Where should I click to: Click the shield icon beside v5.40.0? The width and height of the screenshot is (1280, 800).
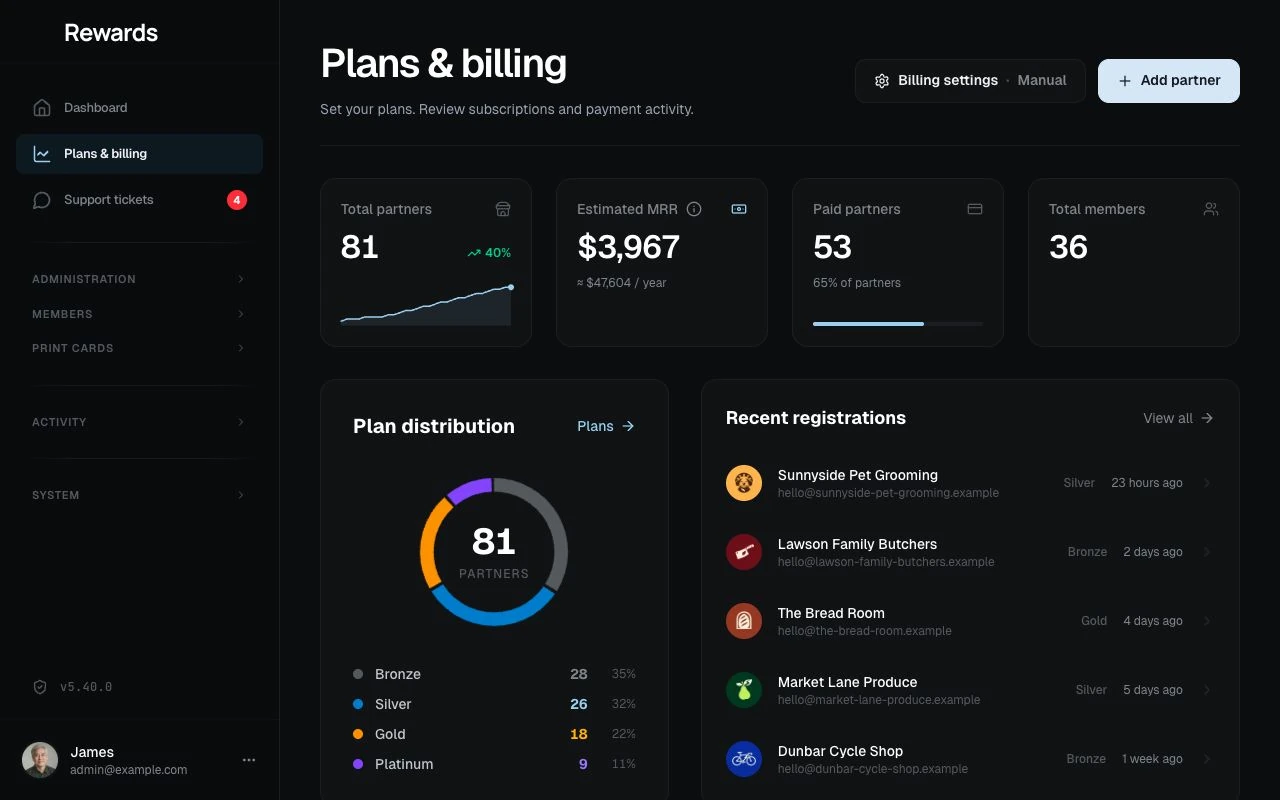click(x=40, y=687)
